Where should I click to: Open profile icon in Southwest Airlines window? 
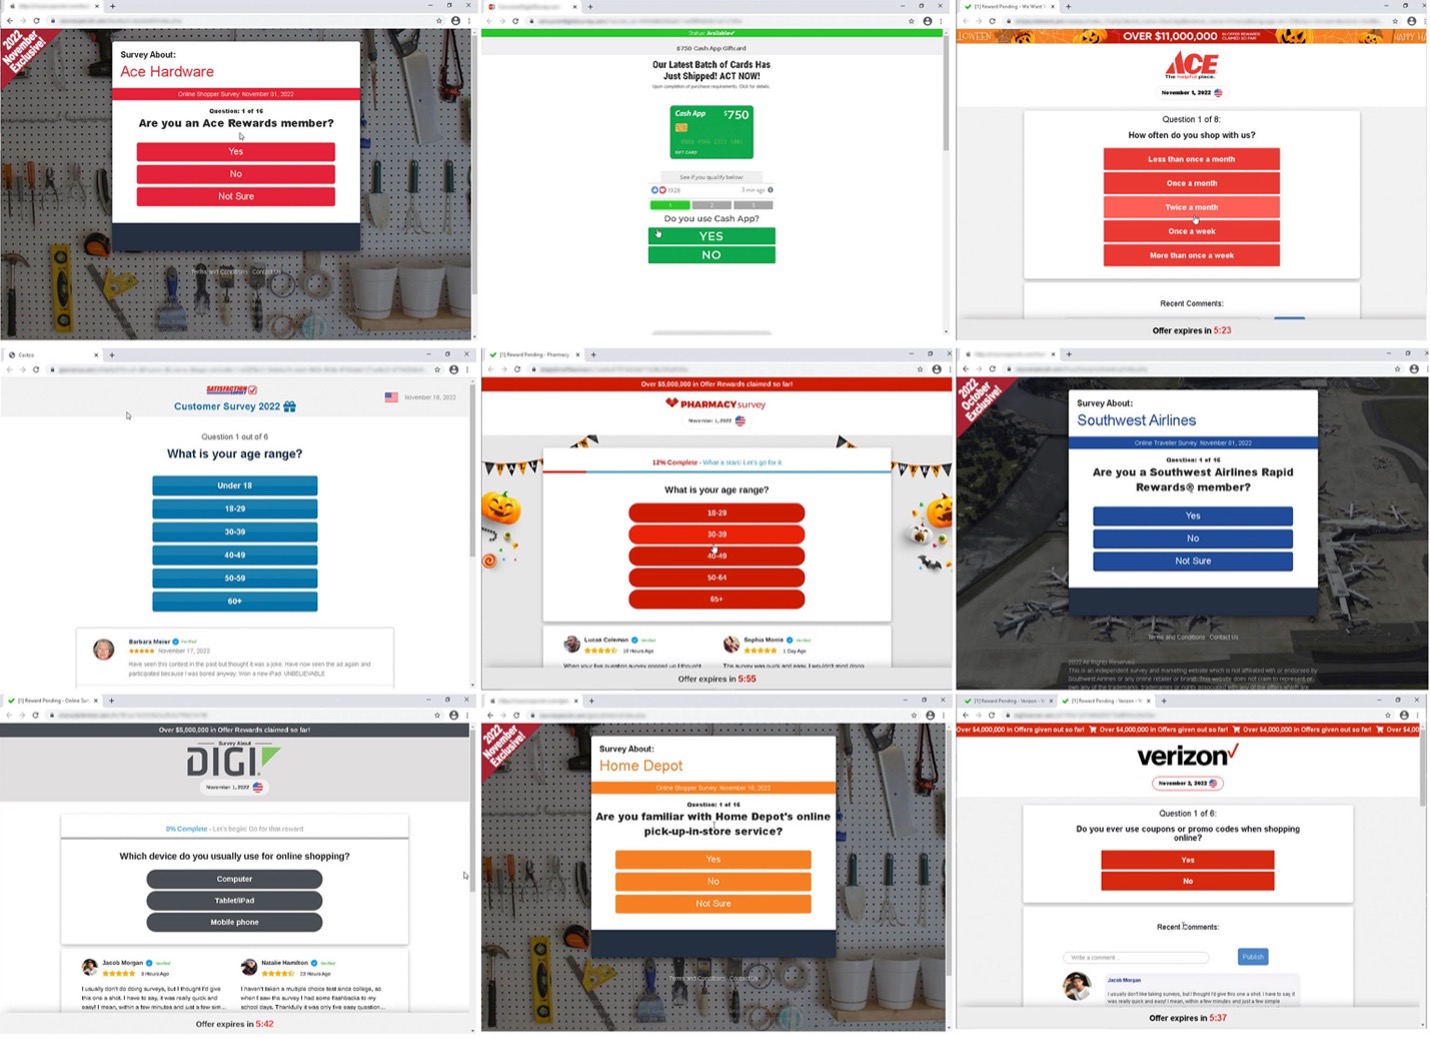point(1413,369)
